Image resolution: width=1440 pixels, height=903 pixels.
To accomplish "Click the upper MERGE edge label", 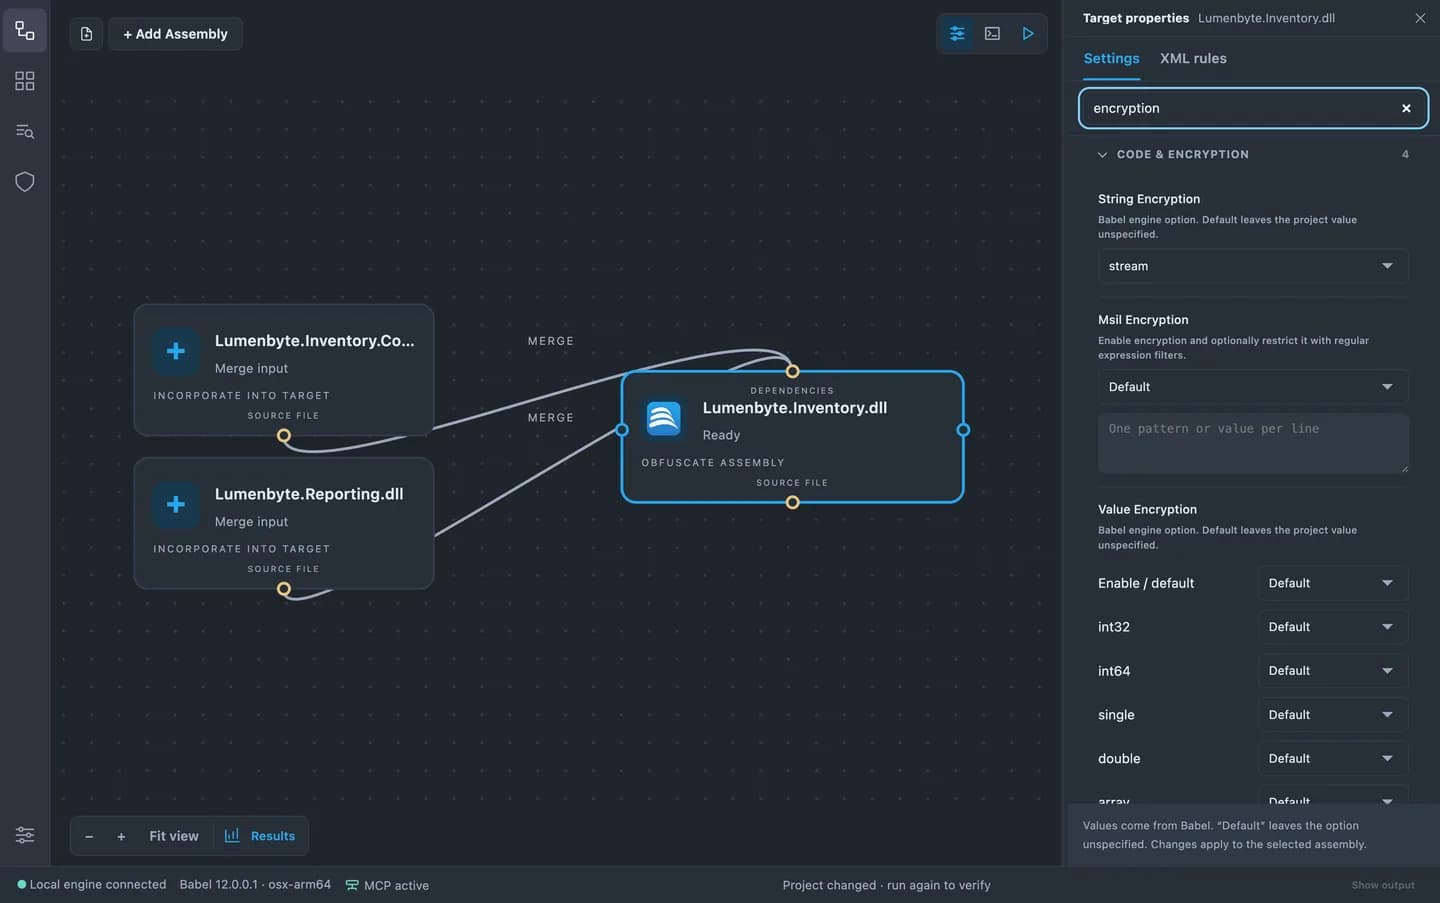I will (x=551, y=341).
